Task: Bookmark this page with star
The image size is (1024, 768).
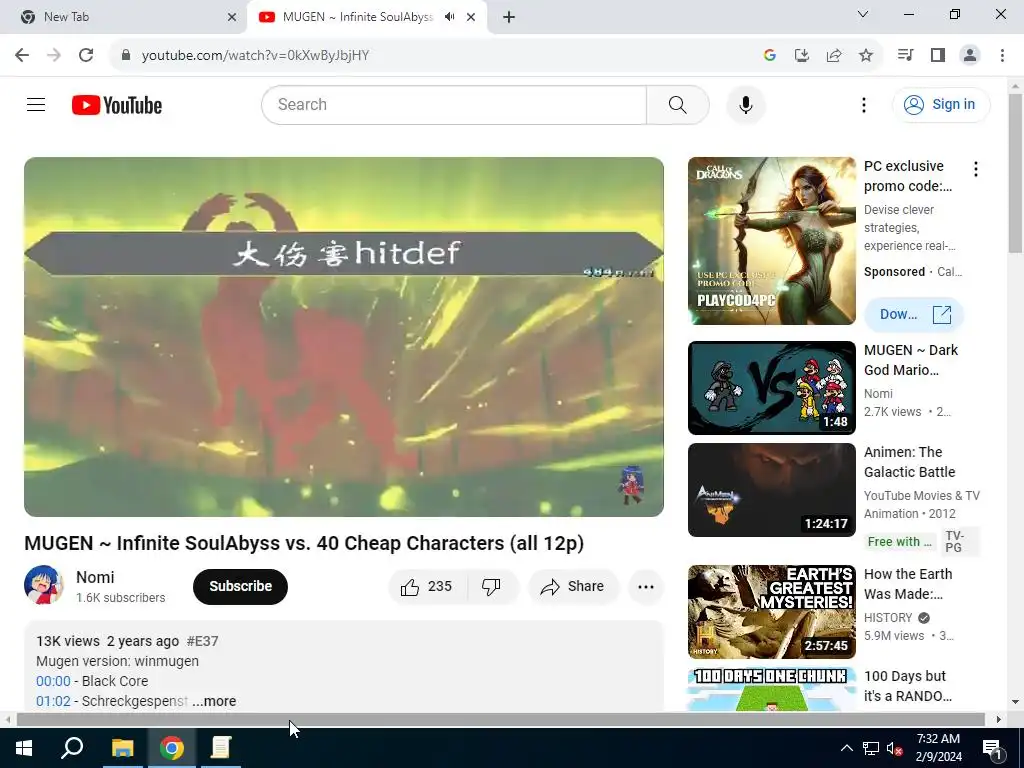Action: point(865,56)
